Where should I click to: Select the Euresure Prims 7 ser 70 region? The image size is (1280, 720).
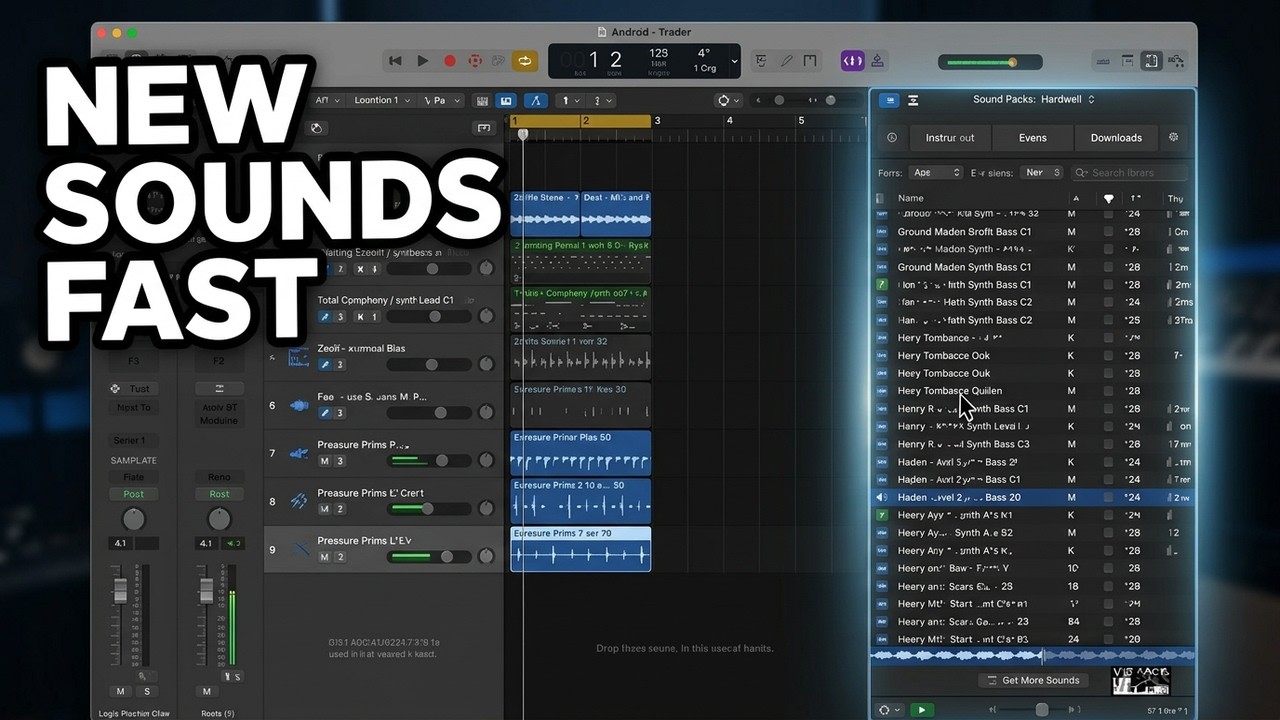pyautogui.click(x=580, y=549)
